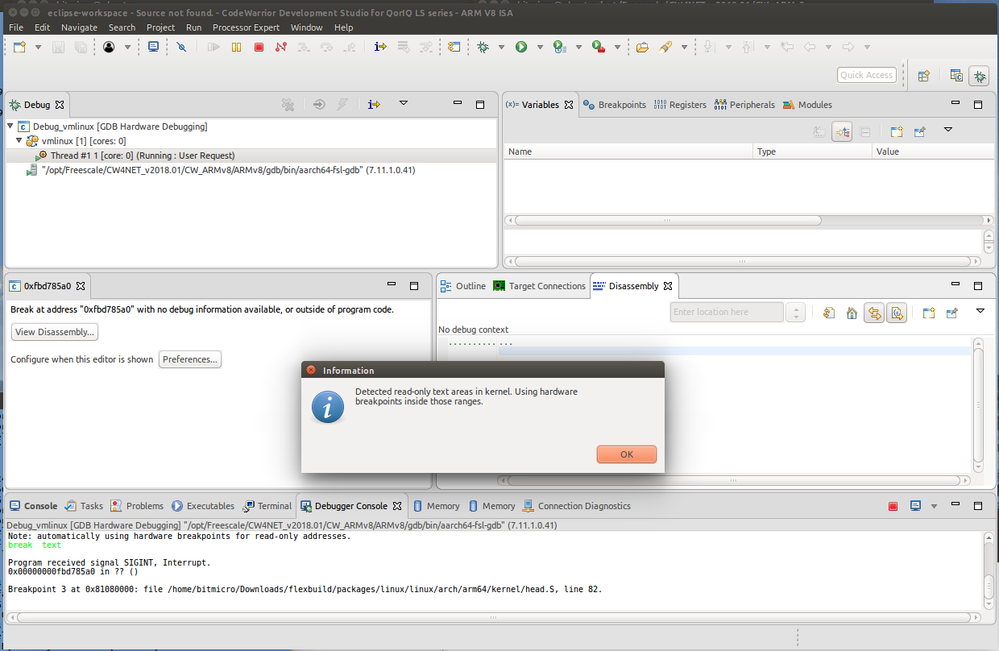Select the Debug perspective bug button
This screenshot has height=651, width=999.
click(979, 76)
